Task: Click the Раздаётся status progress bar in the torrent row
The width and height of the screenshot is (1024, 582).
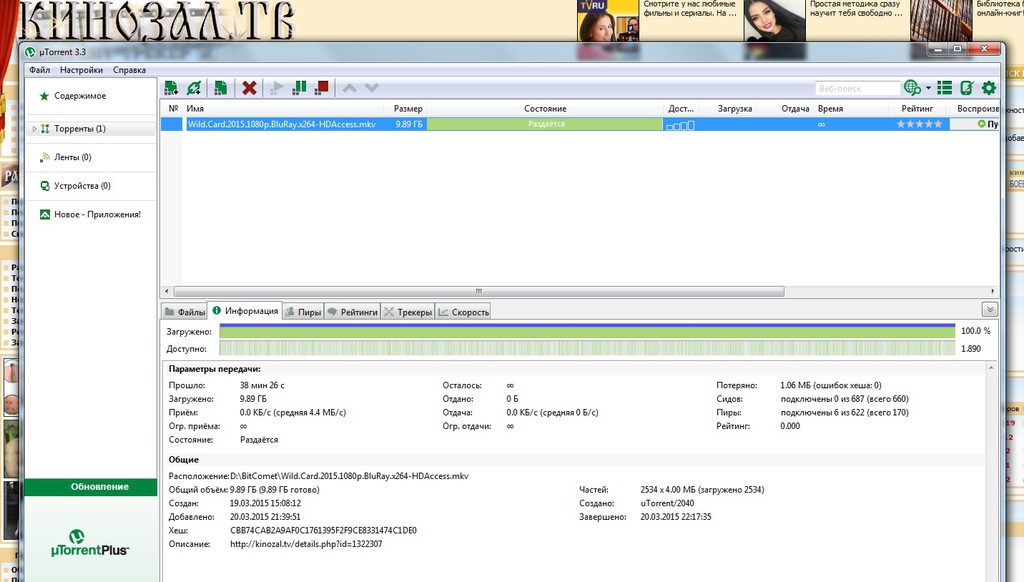Action: coord(545,124)
